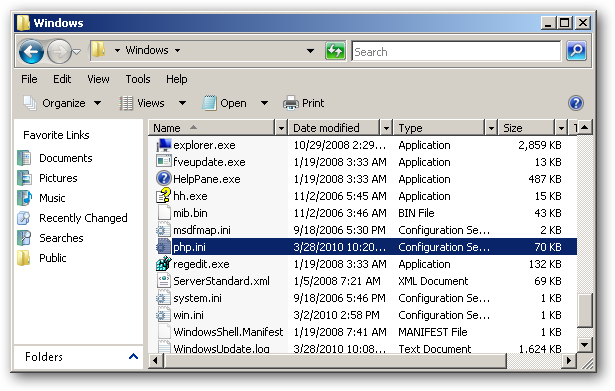Click the horizontal scrollbar left arrow
Image resolution: width=615 pixels, height=391 pixels.
156,360
